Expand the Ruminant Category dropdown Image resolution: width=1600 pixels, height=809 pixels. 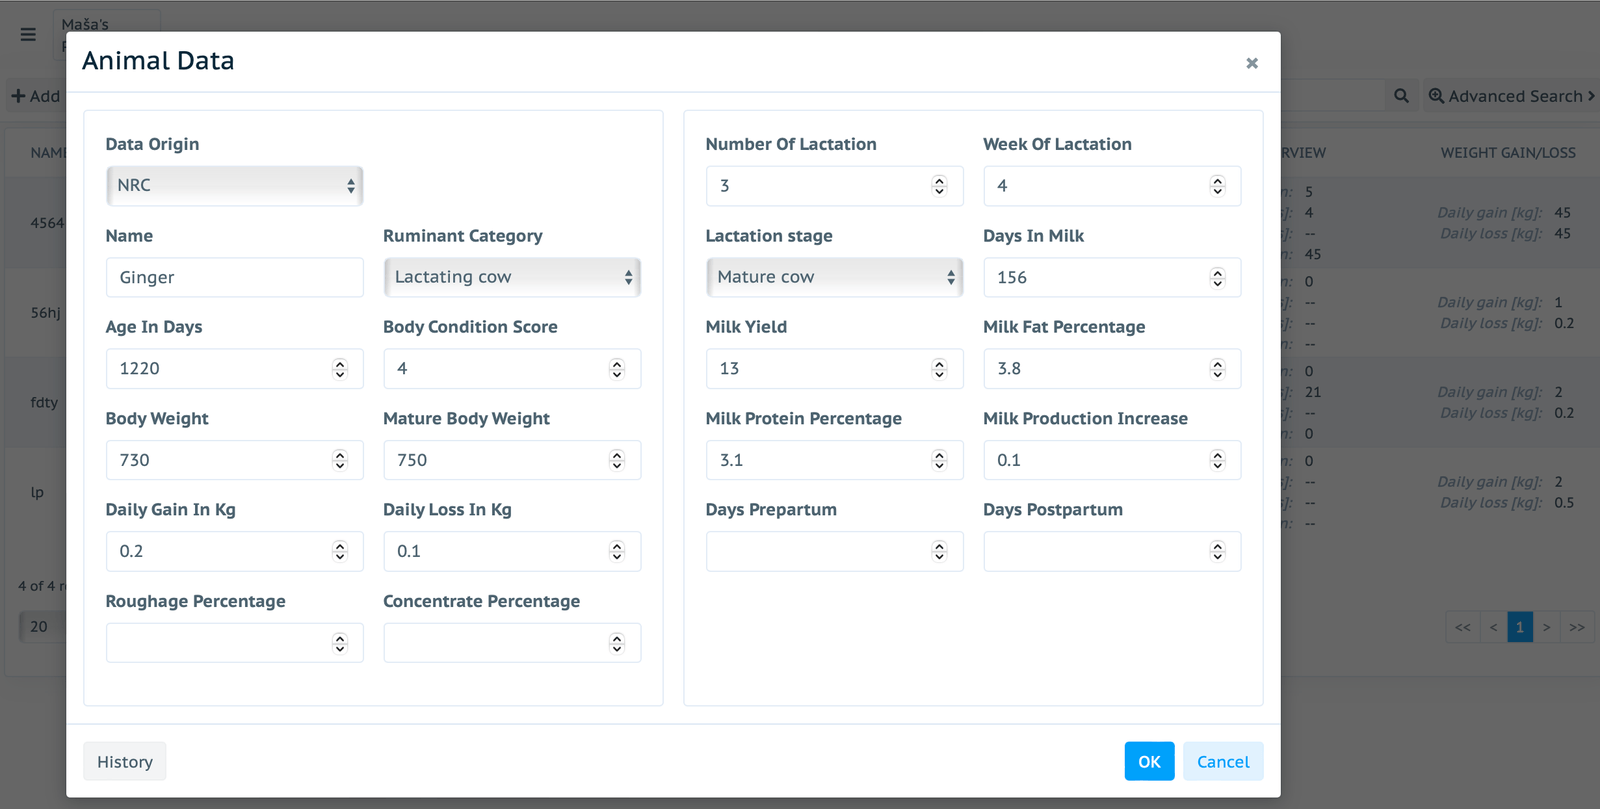coord(512,277)
